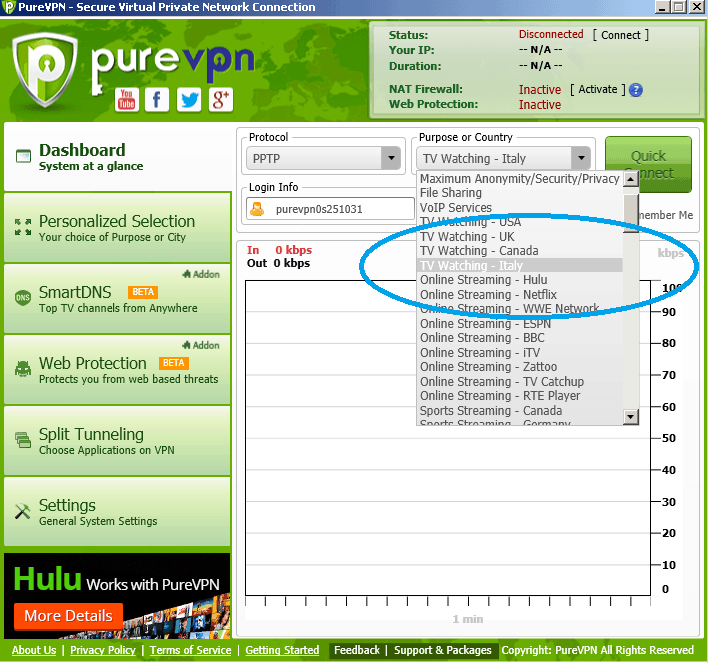
Task: Click the SmartDNS green DNS icon
Action: 23,298
